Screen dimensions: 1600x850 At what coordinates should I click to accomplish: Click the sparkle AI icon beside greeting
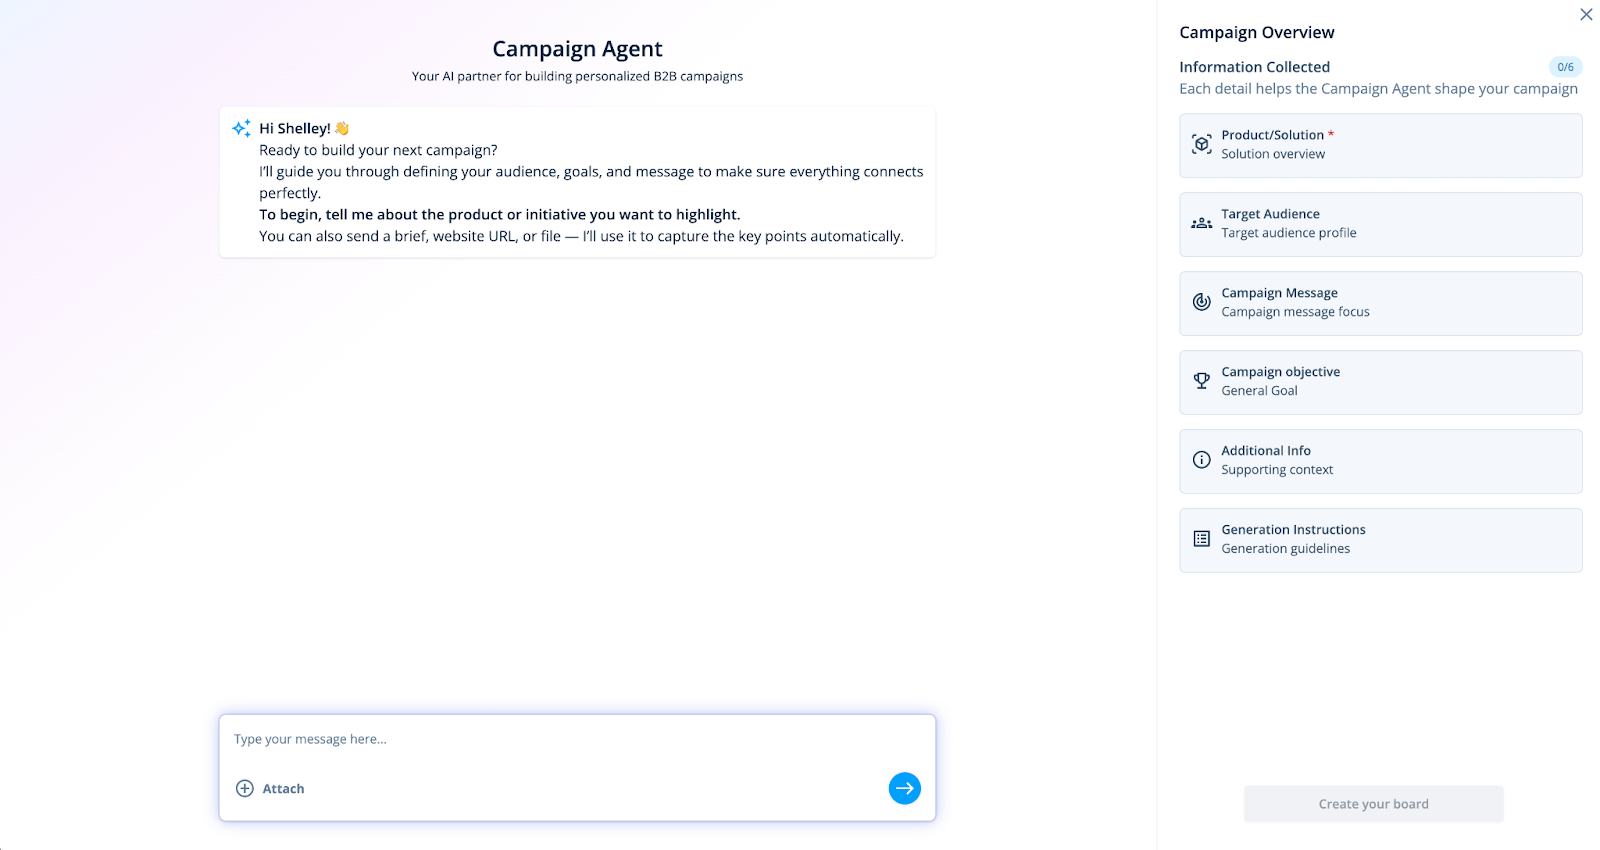[x=241, y=128]
